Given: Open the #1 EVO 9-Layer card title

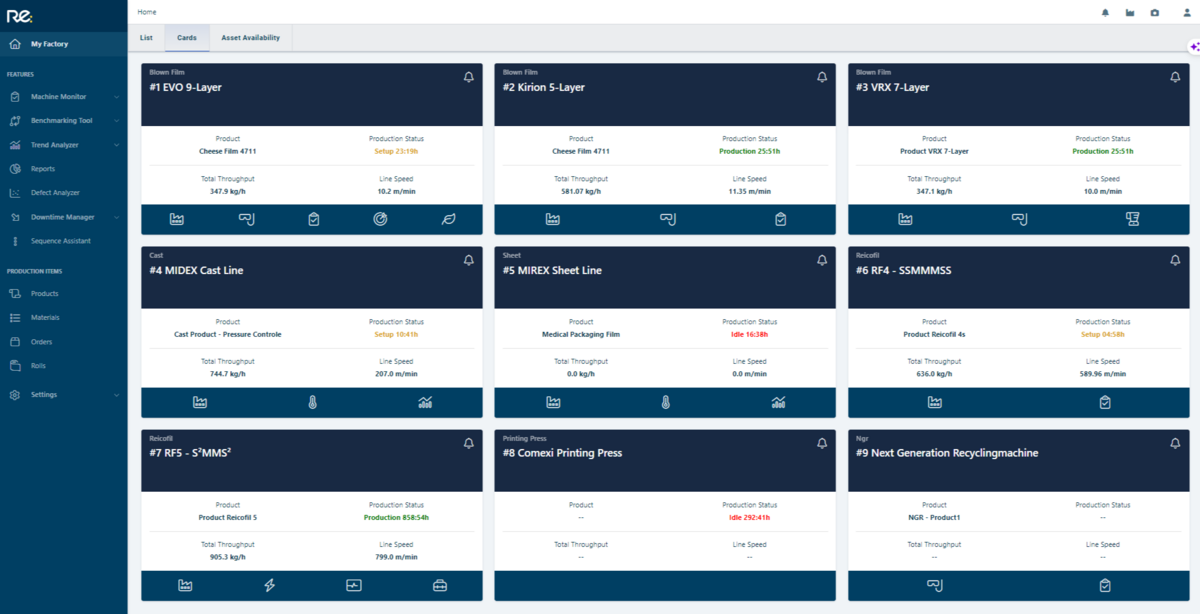Looking at the screenshot, I should (185, 87).
